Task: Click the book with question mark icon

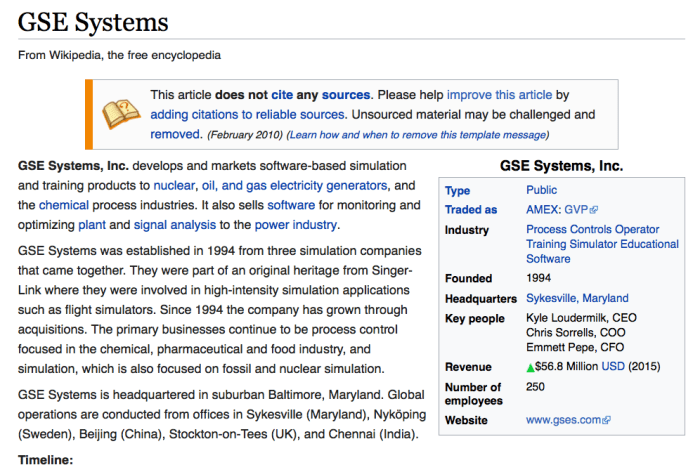Action: (x=118, y=113)
